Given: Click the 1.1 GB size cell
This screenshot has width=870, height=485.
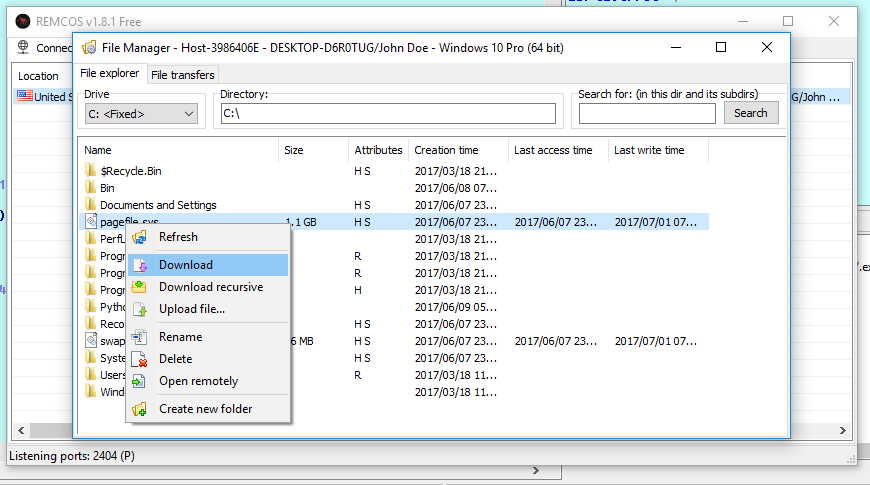Looking at the screenshot, I should 301,222.
